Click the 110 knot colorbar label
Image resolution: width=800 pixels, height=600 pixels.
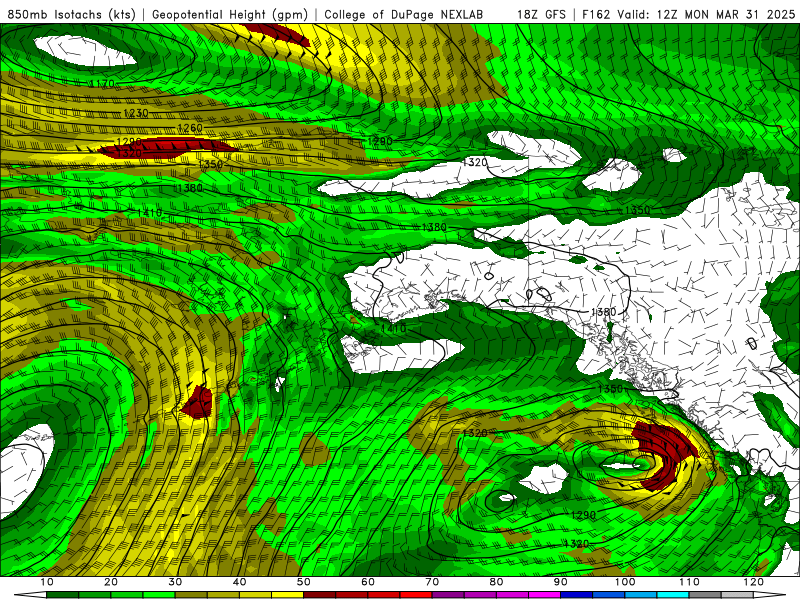(x=689, y=582)
